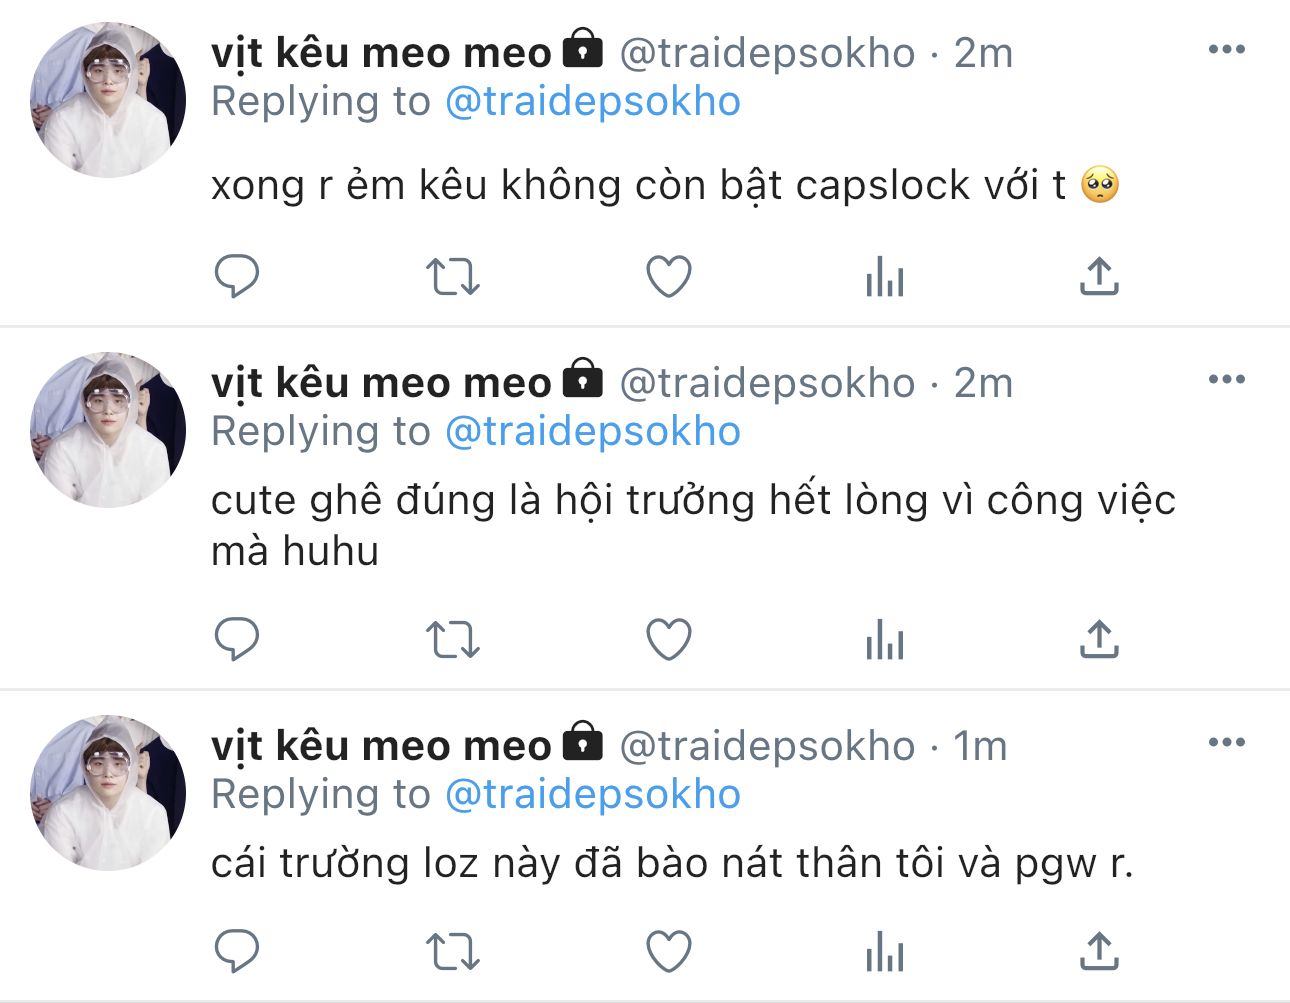The image size is (1290, 1003).
Task: Open more options for first tweet
Action: [x=1227, y=49]
